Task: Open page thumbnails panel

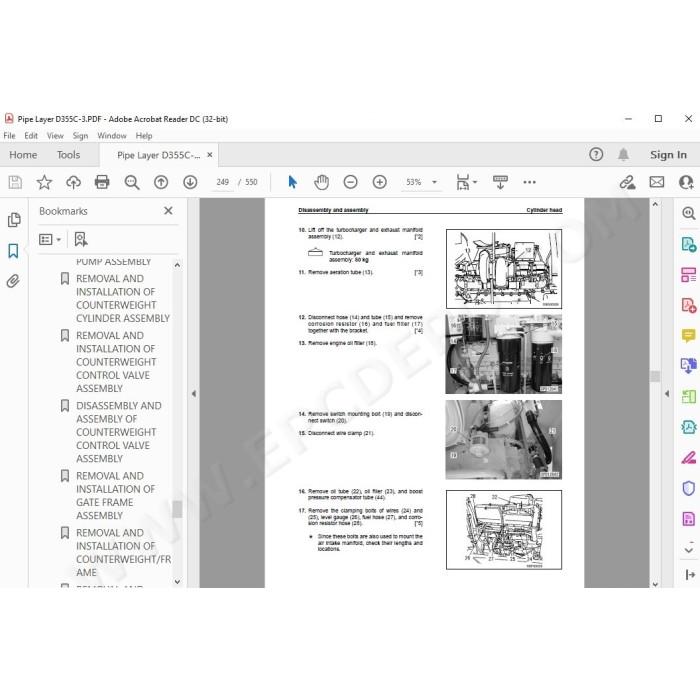Action: (x=14, y=220)
